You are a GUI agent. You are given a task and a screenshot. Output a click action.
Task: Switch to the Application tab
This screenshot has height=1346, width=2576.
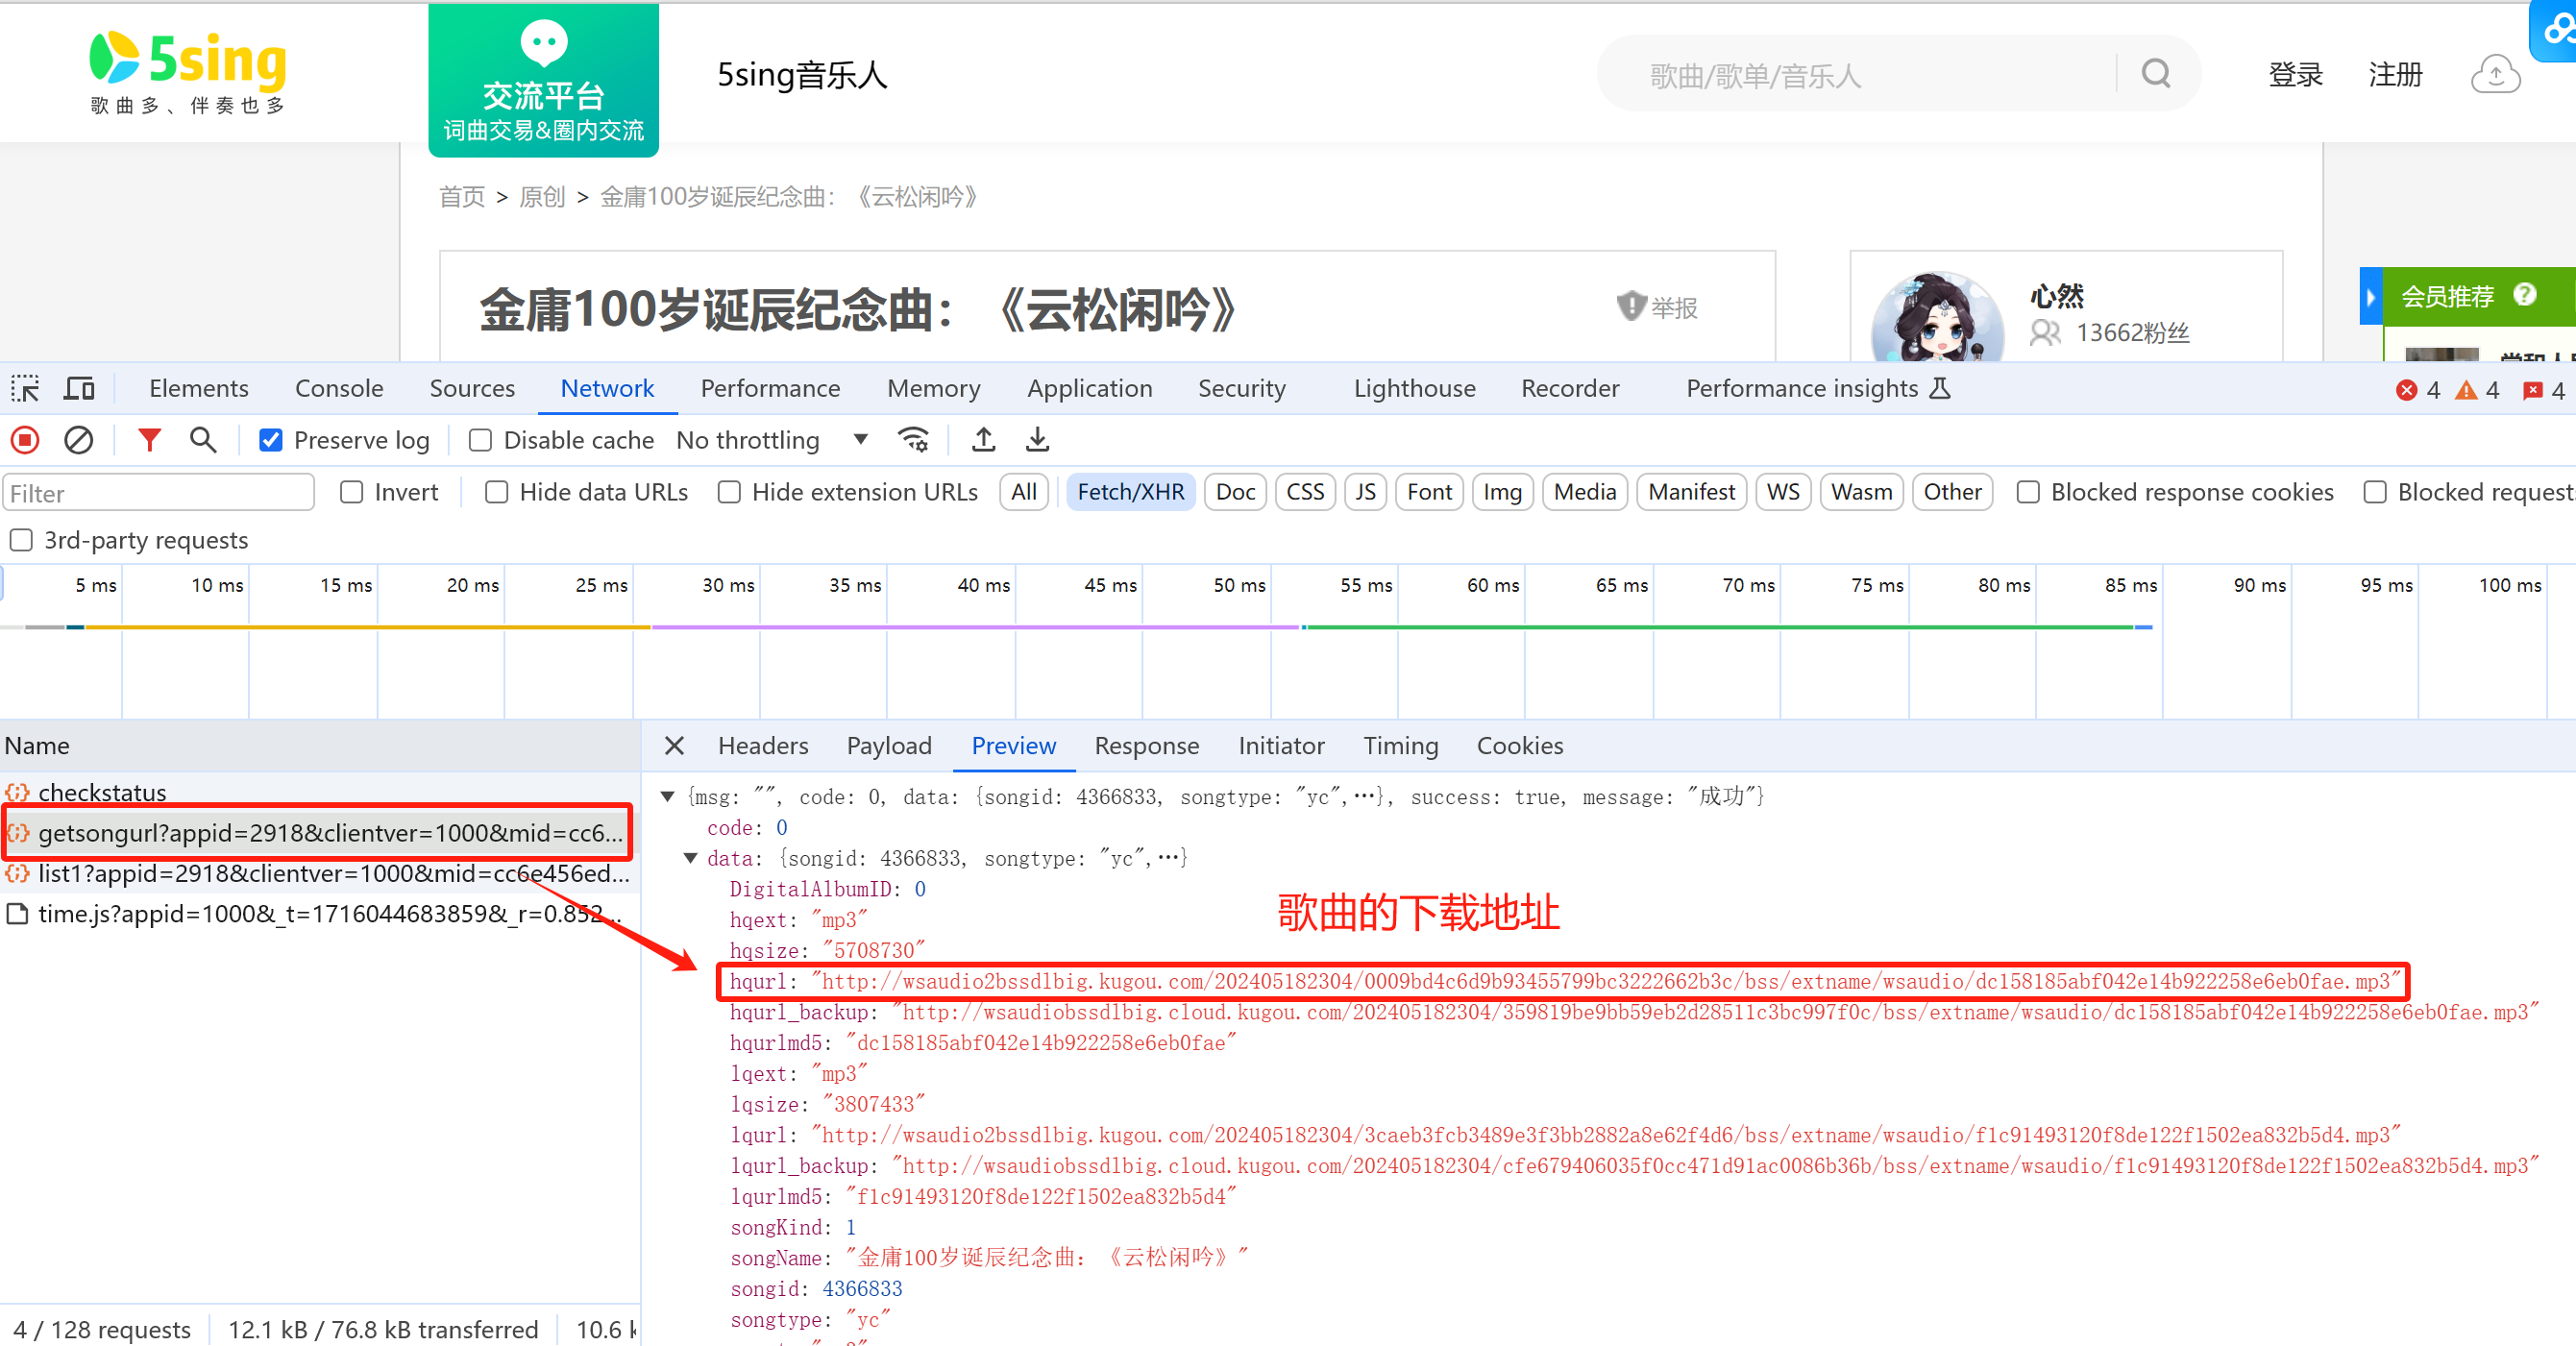tap(1090, 388)
